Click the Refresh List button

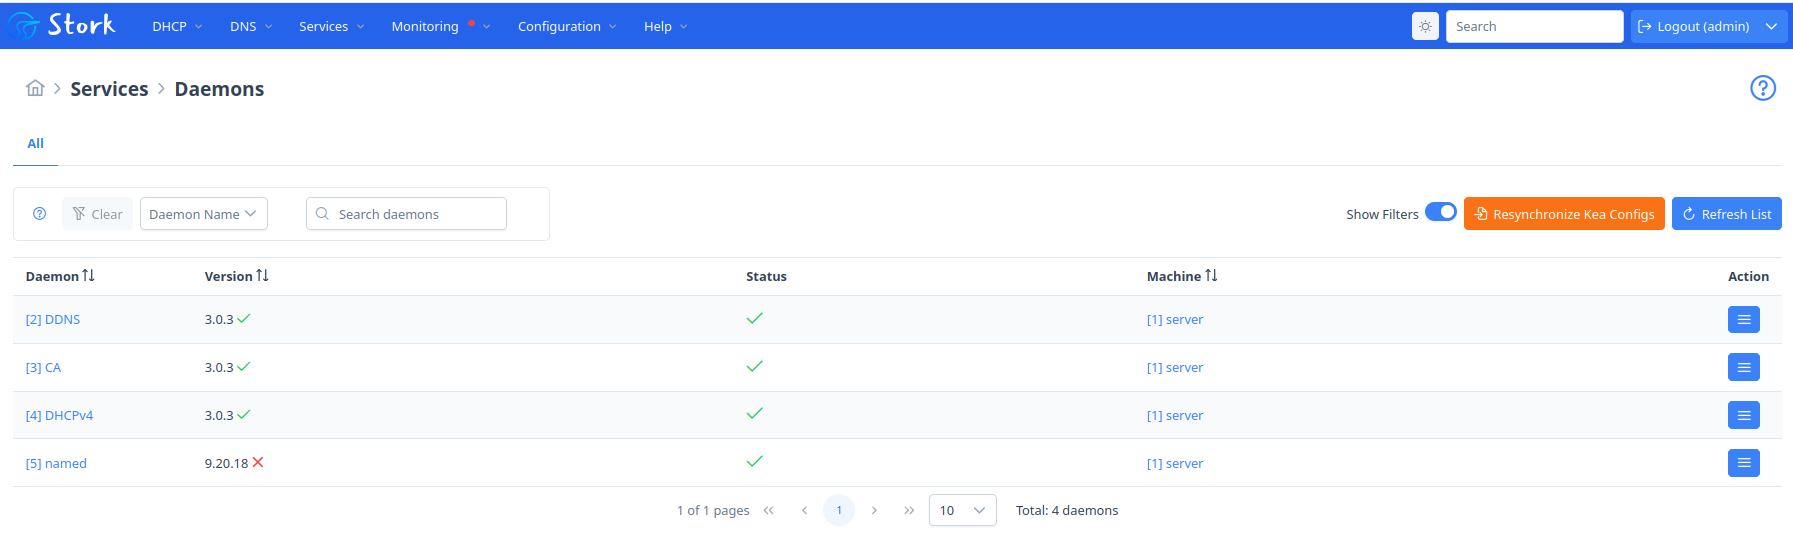1726,214
